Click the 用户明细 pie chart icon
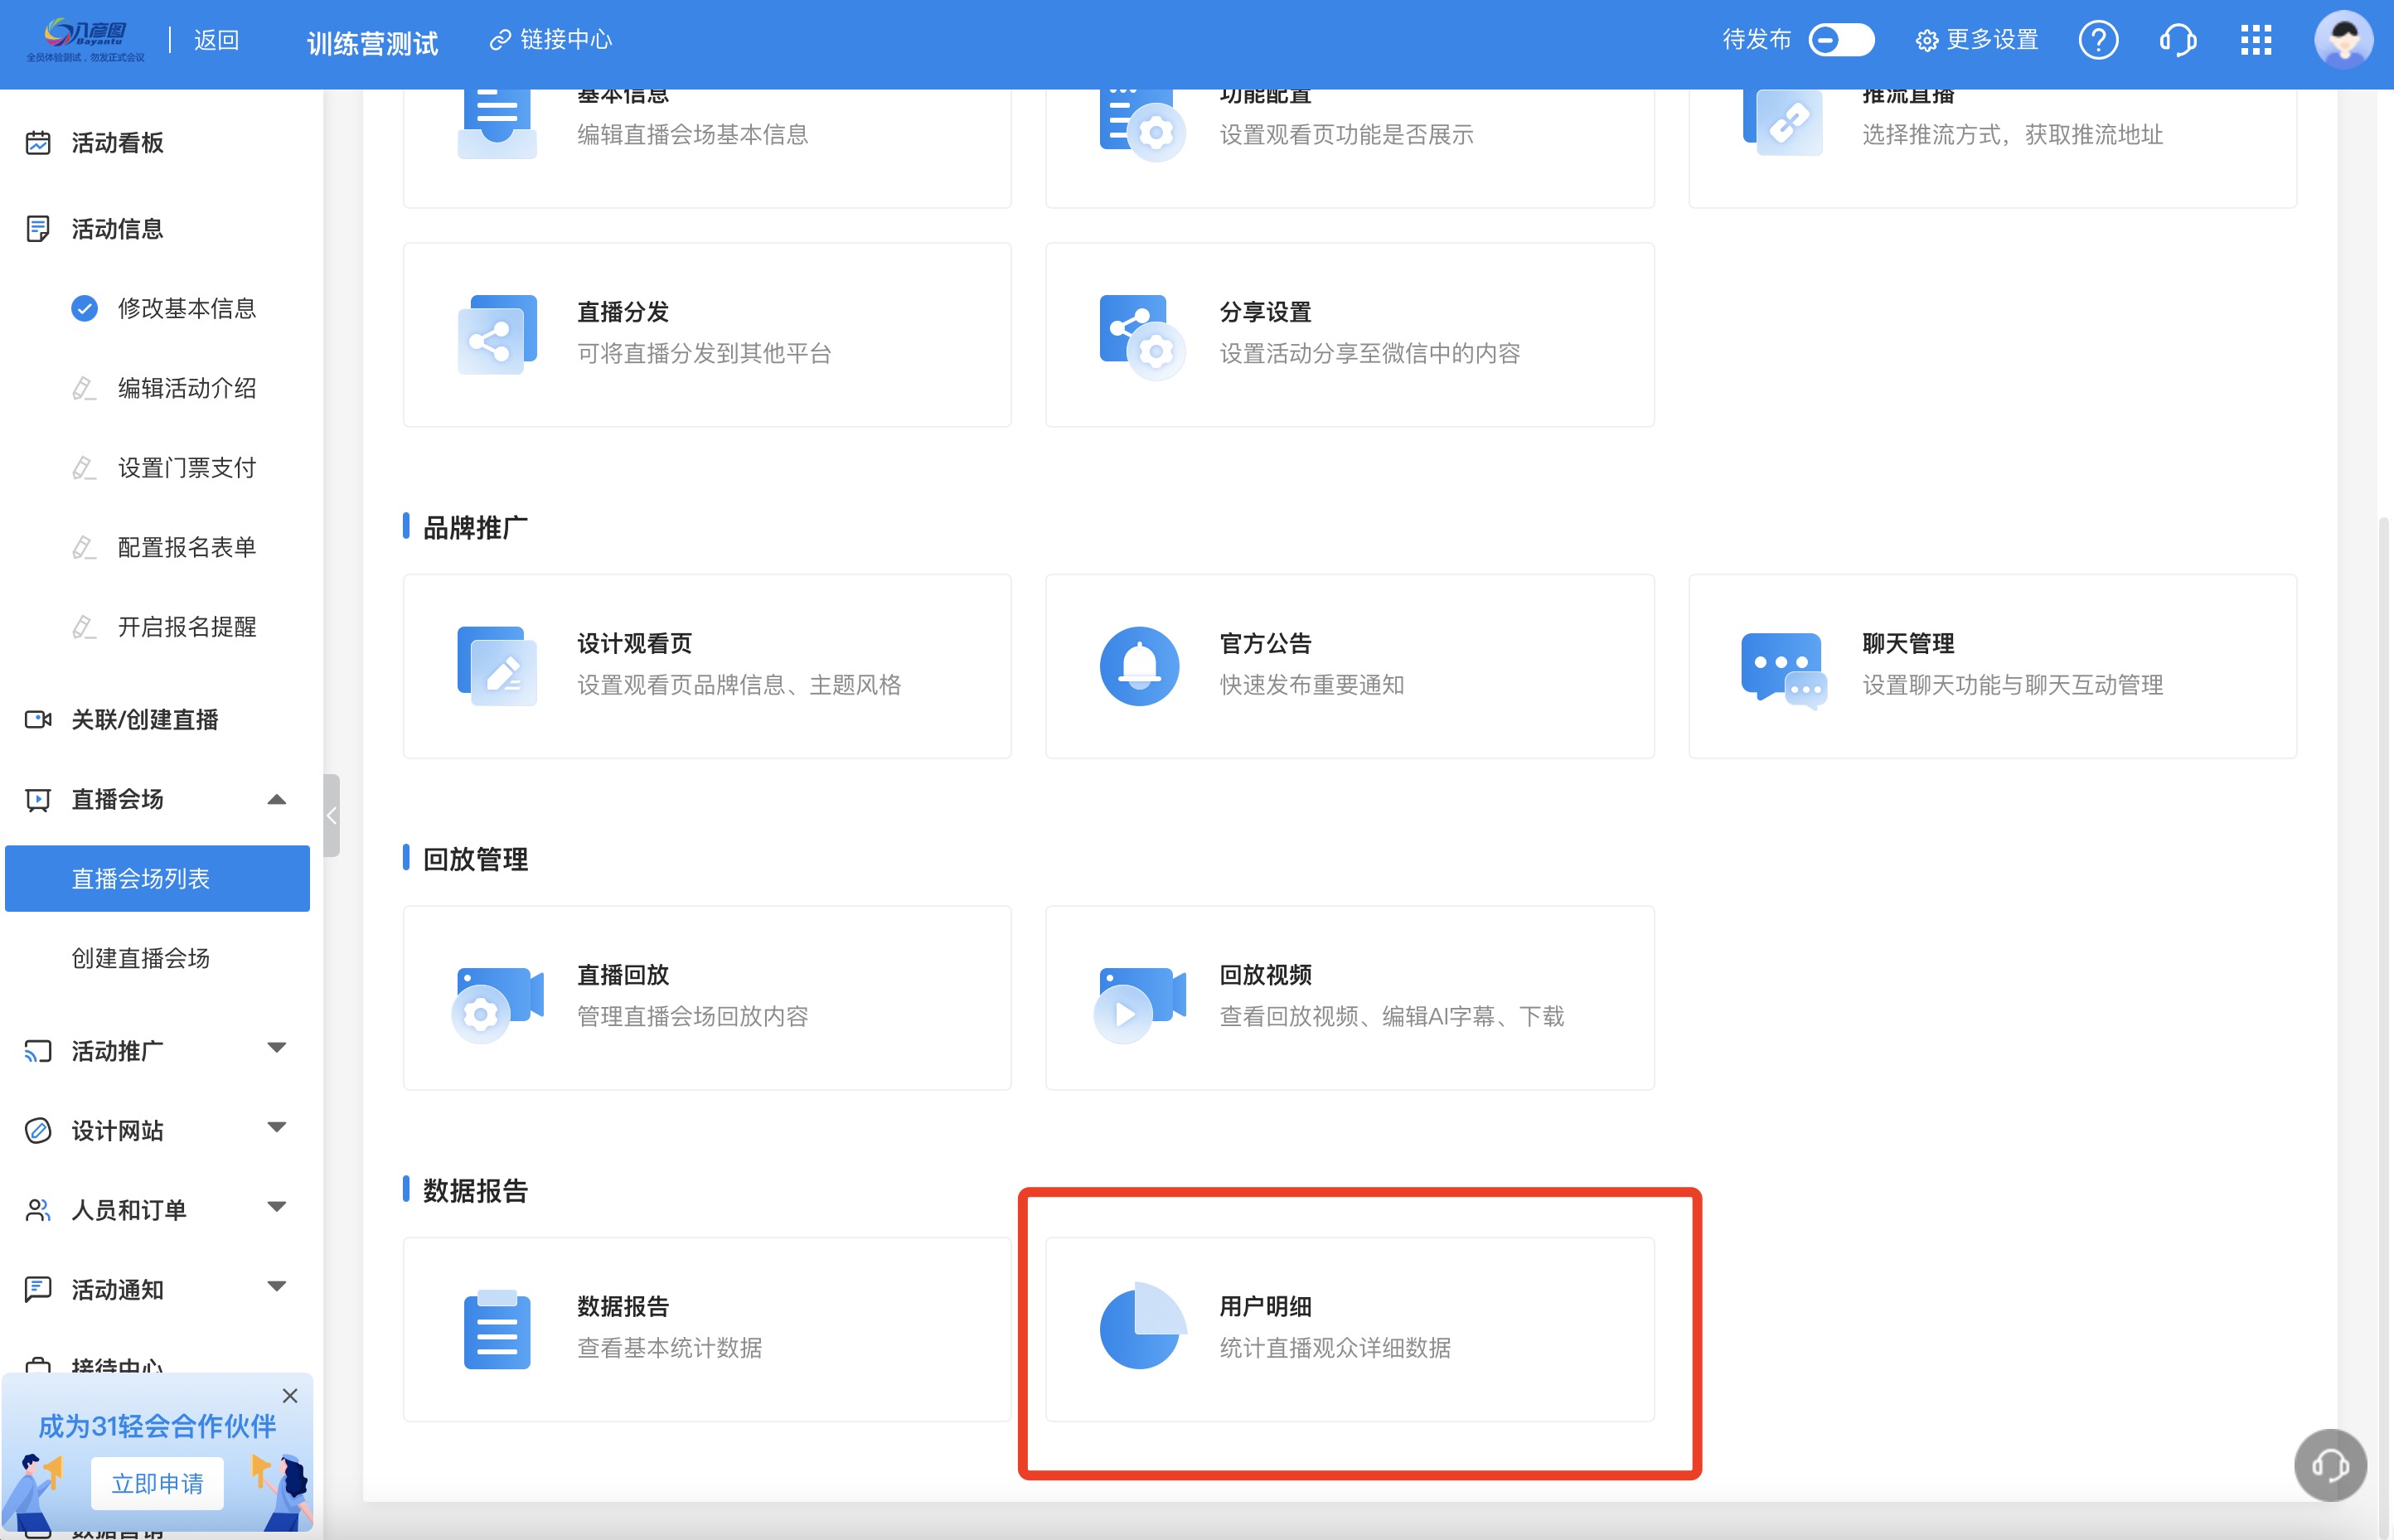The image size is (2394, 1540). (x=1141, y=1327)
